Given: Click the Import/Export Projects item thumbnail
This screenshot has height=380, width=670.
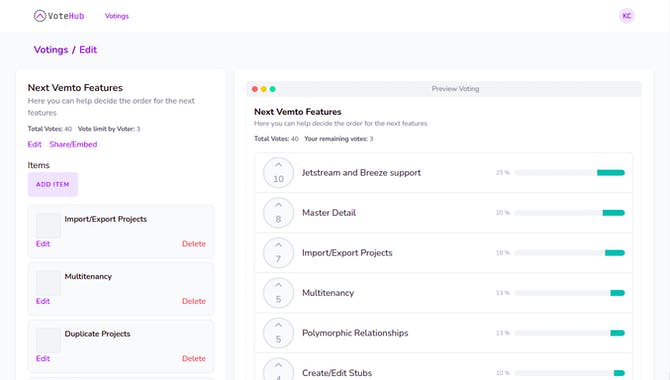Looking at the screenshot, I should pyautogui.click(x=48, y=225).
